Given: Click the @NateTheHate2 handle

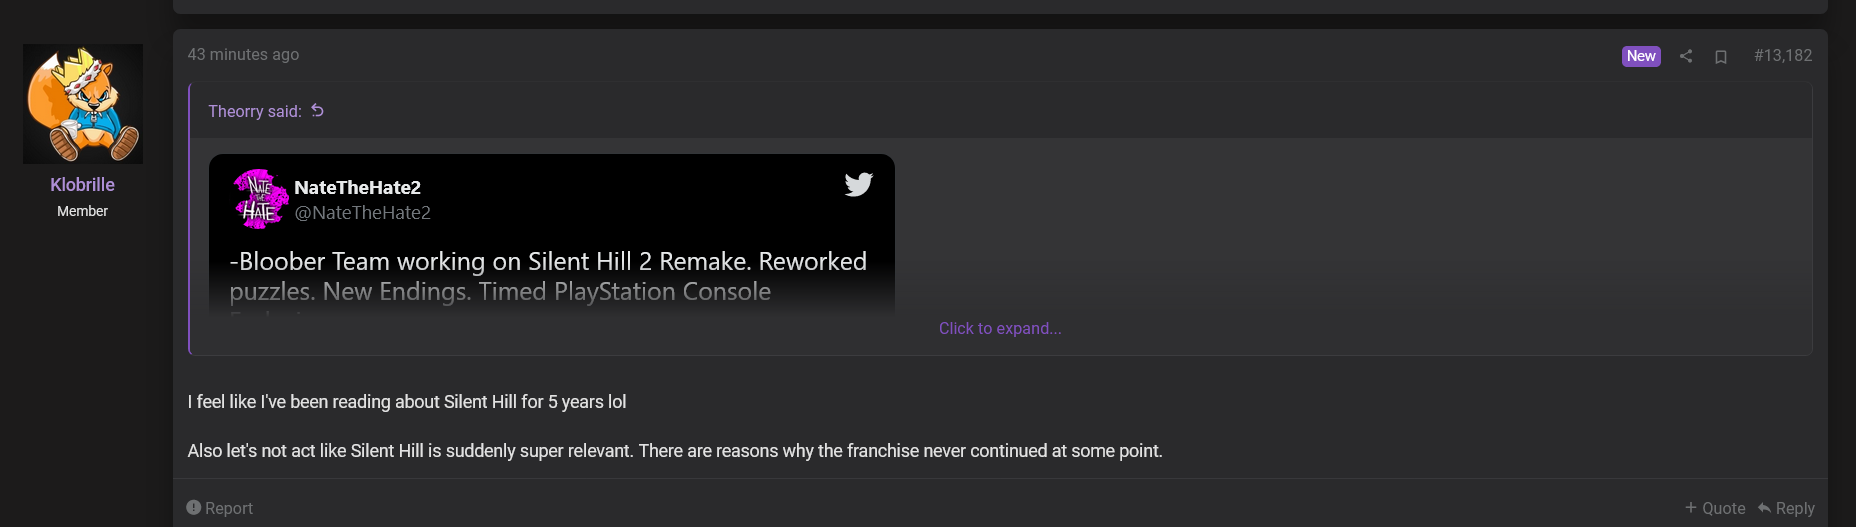Looking at the screenshot, I should pos(362,212).
